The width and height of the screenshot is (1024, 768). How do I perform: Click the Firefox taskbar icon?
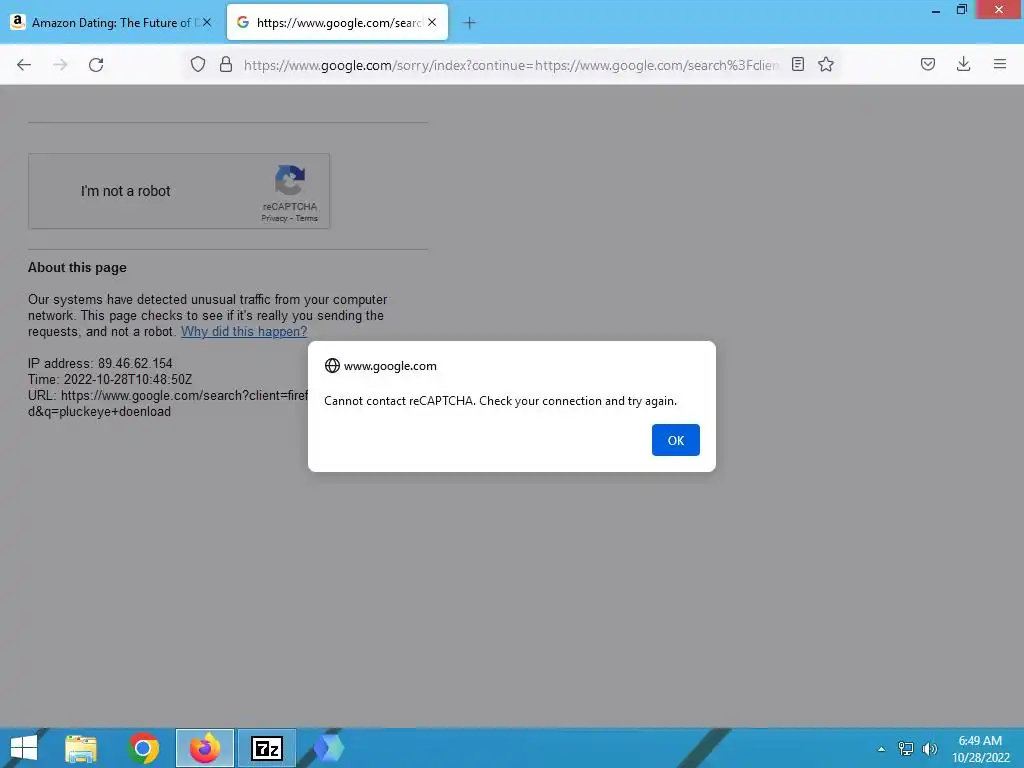pyautogui.click(x=204, y=748)
